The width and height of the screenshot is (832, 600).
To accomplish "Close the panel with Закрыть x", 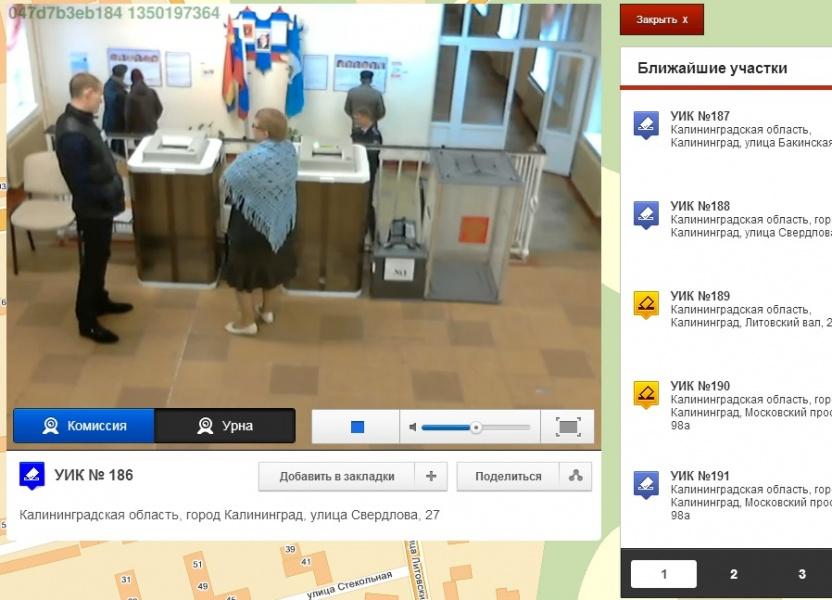I will tap(661, 19).
